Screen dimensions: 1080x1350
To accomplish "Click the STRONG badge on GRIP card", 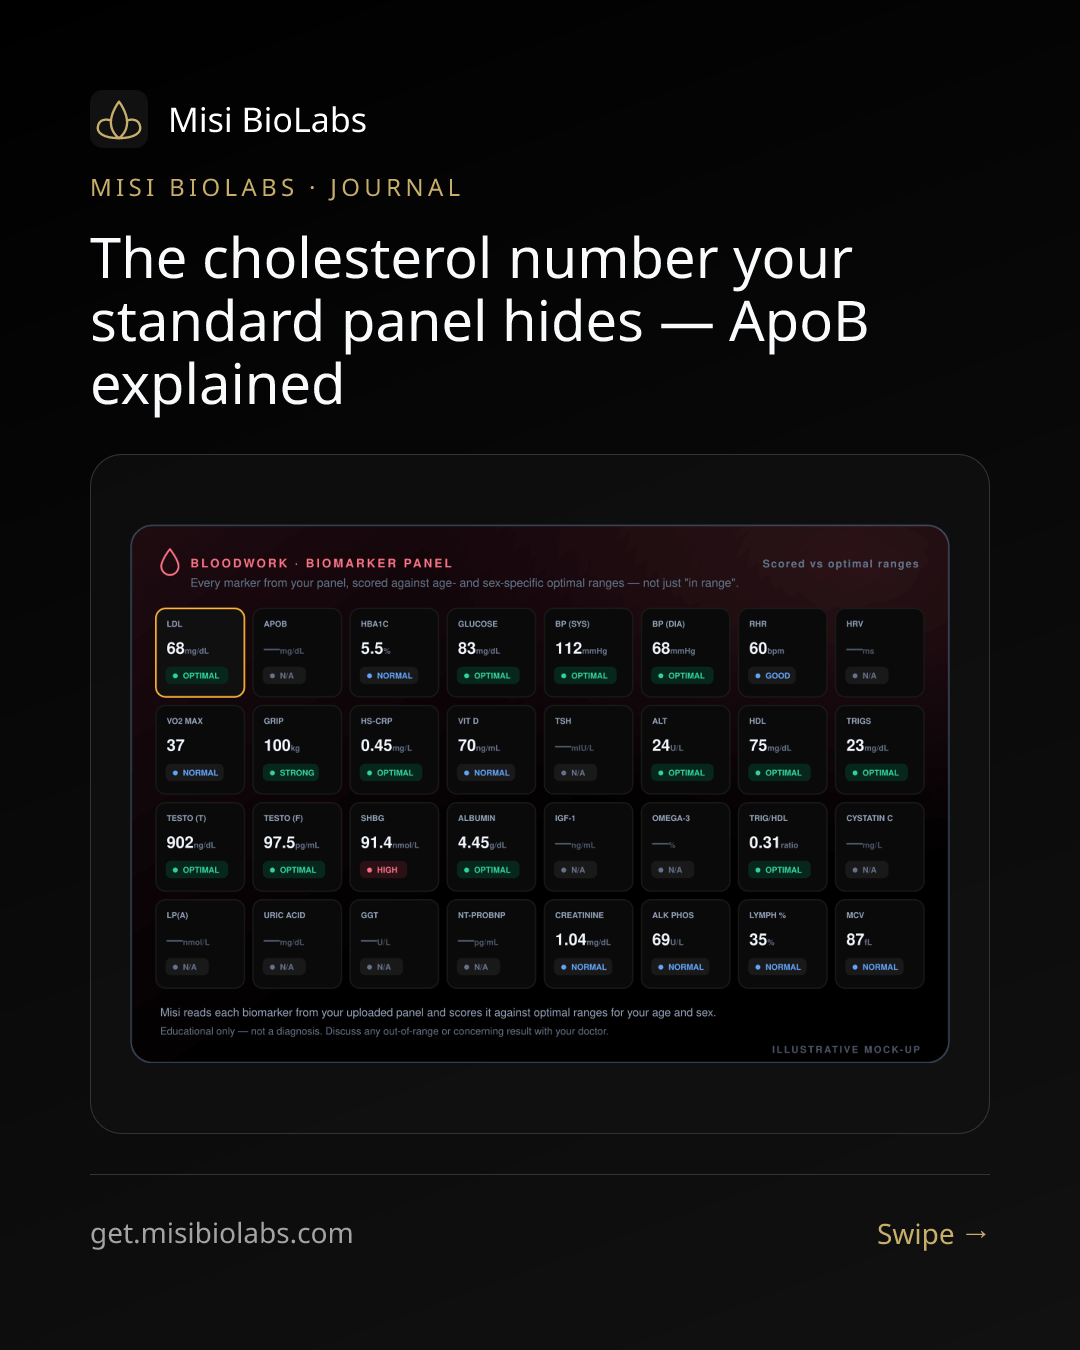I will click(292, 773).
